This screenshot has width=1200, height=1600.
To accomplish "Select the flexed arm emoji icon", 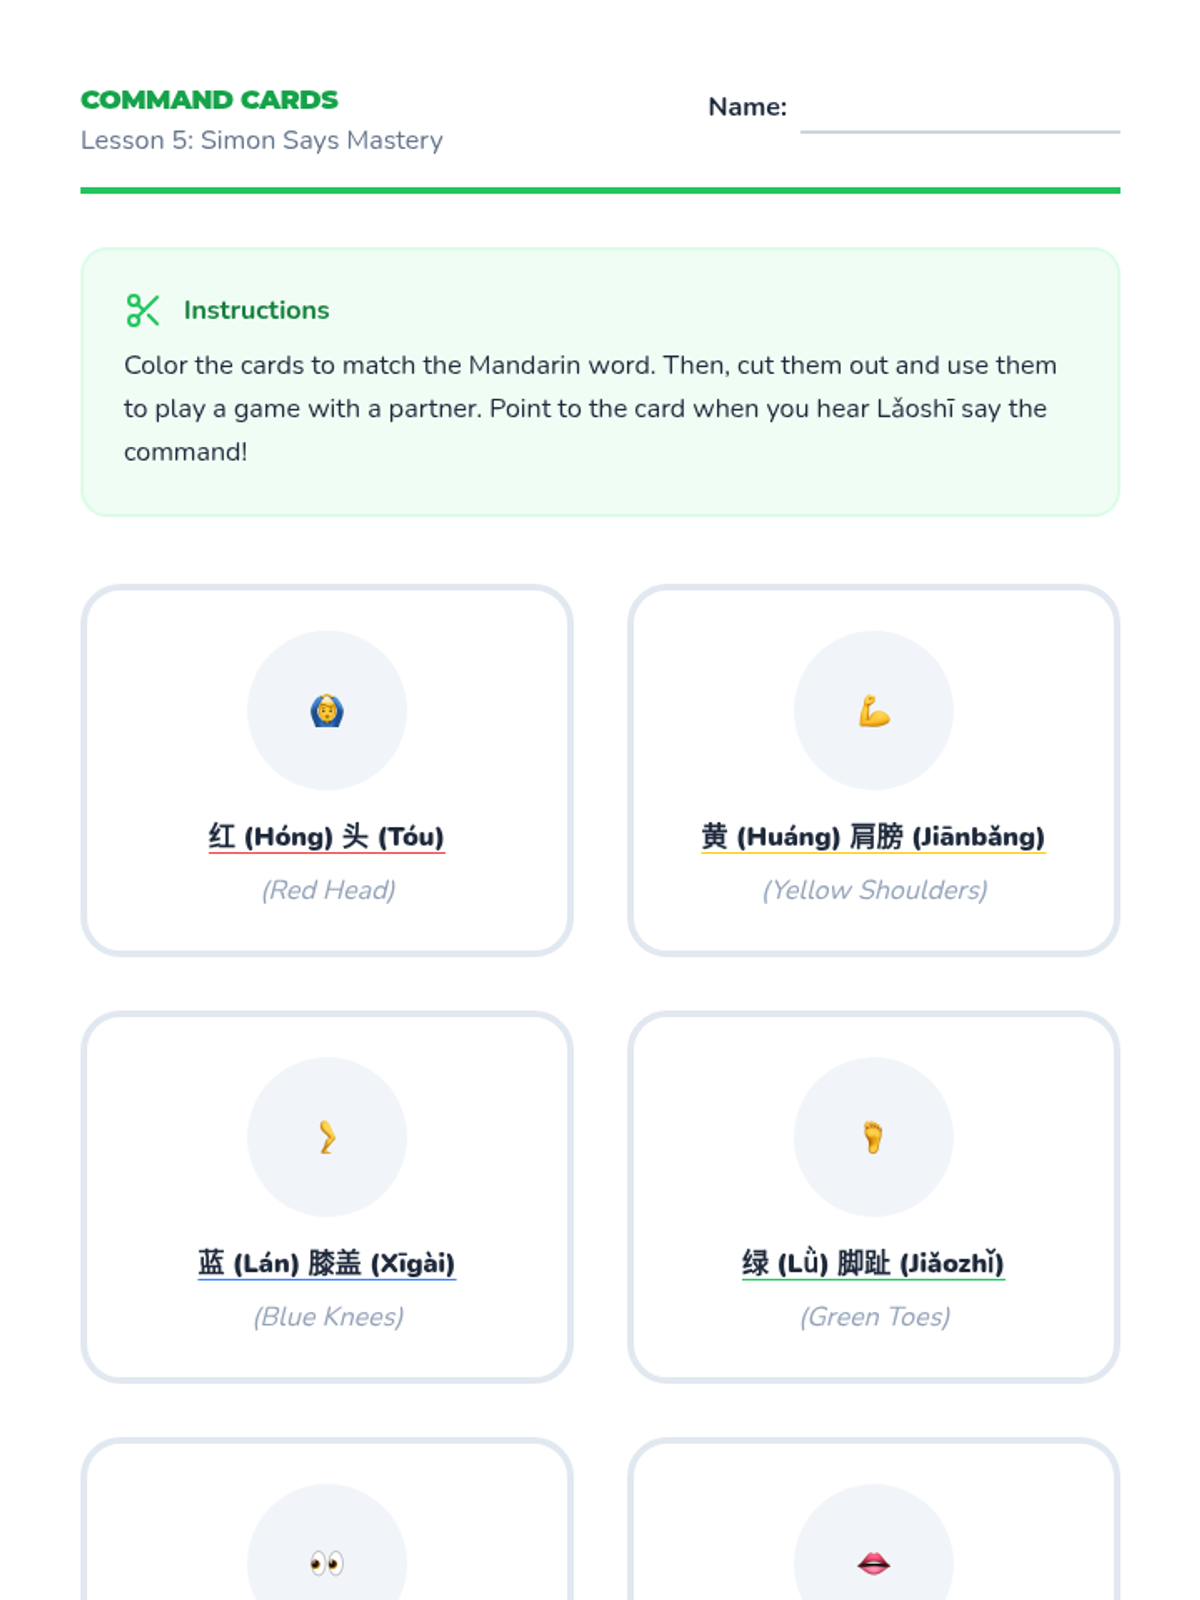I will click(x=874, y=711).
